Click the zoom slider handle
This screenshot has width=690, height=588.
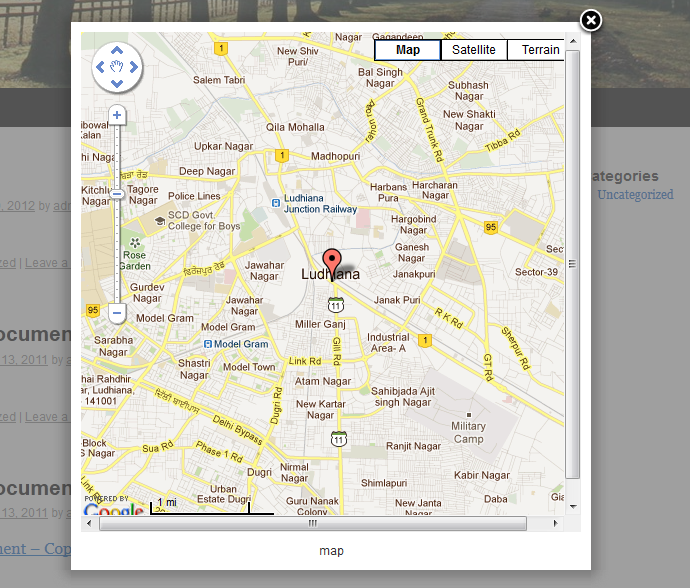[117, 194]
